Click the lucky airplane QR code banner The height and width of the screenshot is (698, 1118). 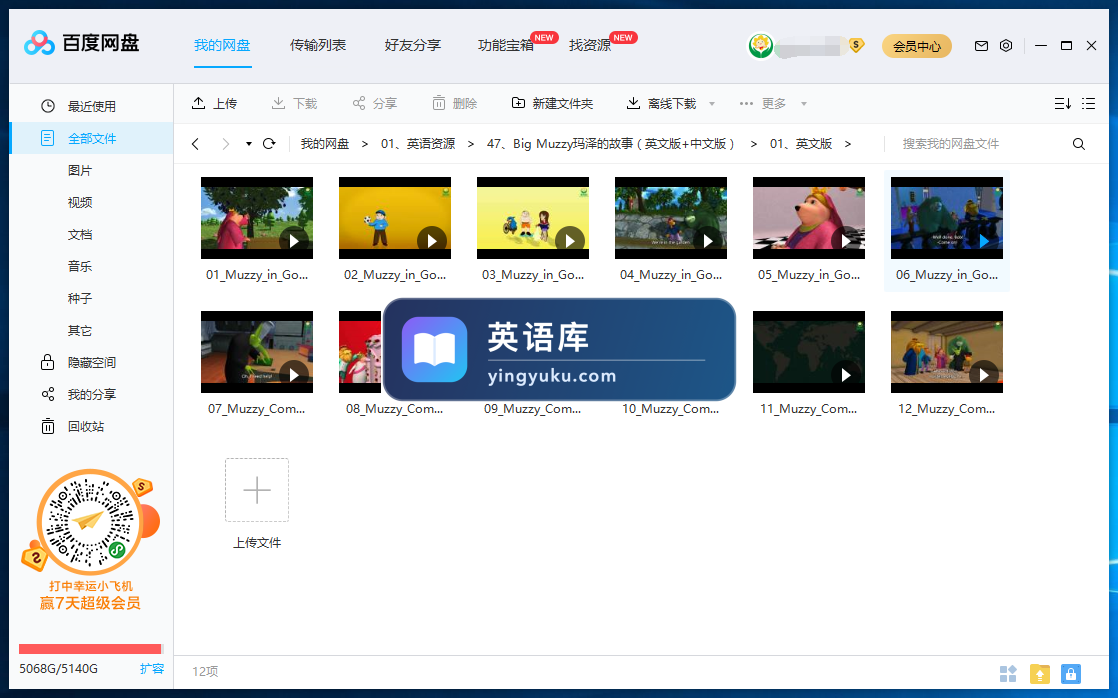91,541
